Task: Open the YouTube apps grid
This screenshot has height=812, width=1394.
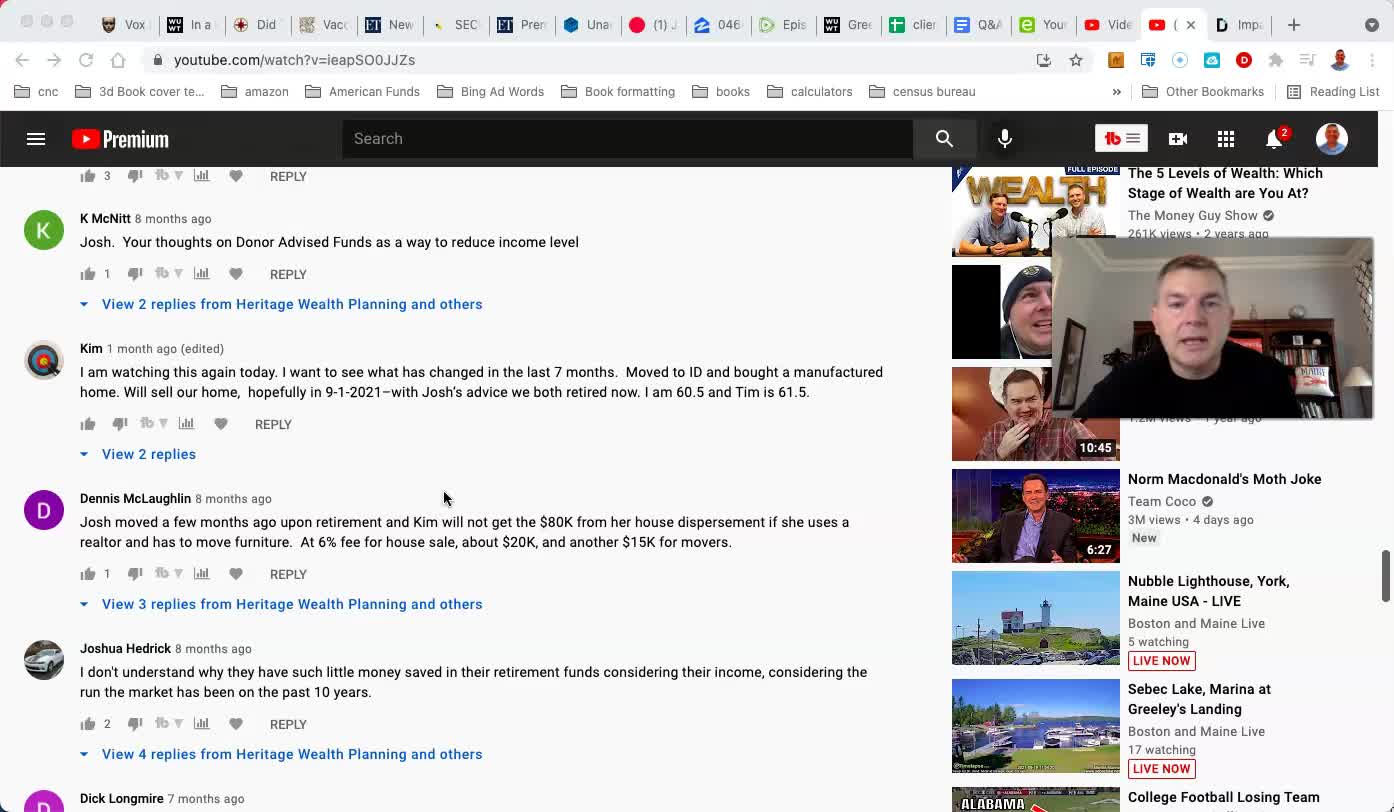Action: (1226, 139)
